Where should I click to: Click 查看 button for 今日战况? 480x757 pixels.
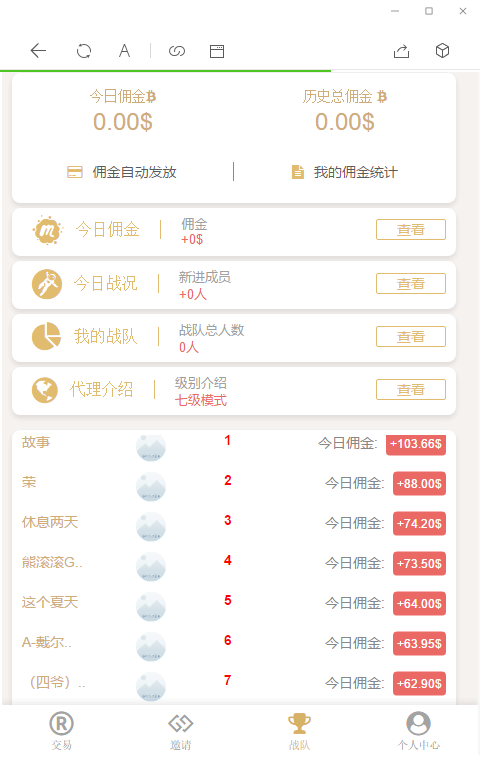tap(411, 283)
